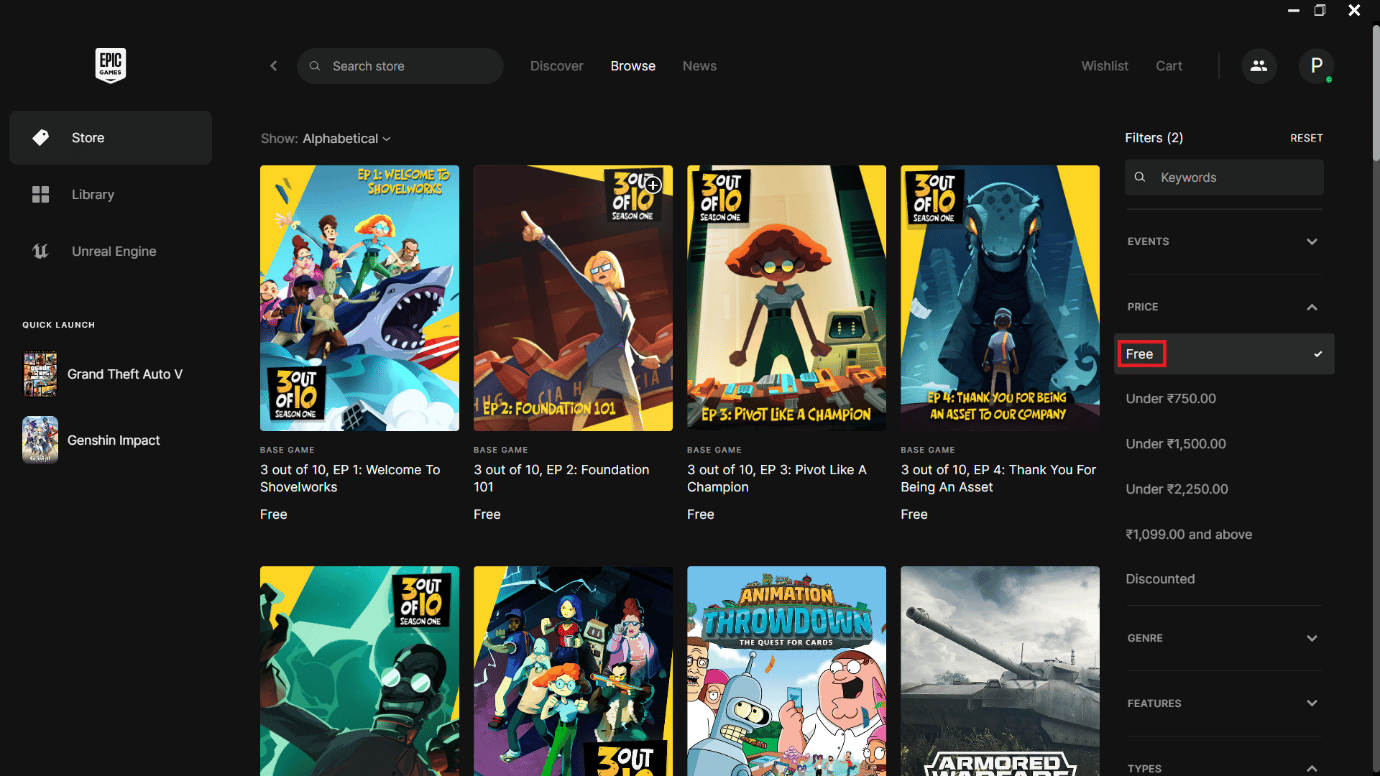The height and width of the screenshot is (776, 1380).
Task: Switch to the Discover tab
Action: click(557, 66)
